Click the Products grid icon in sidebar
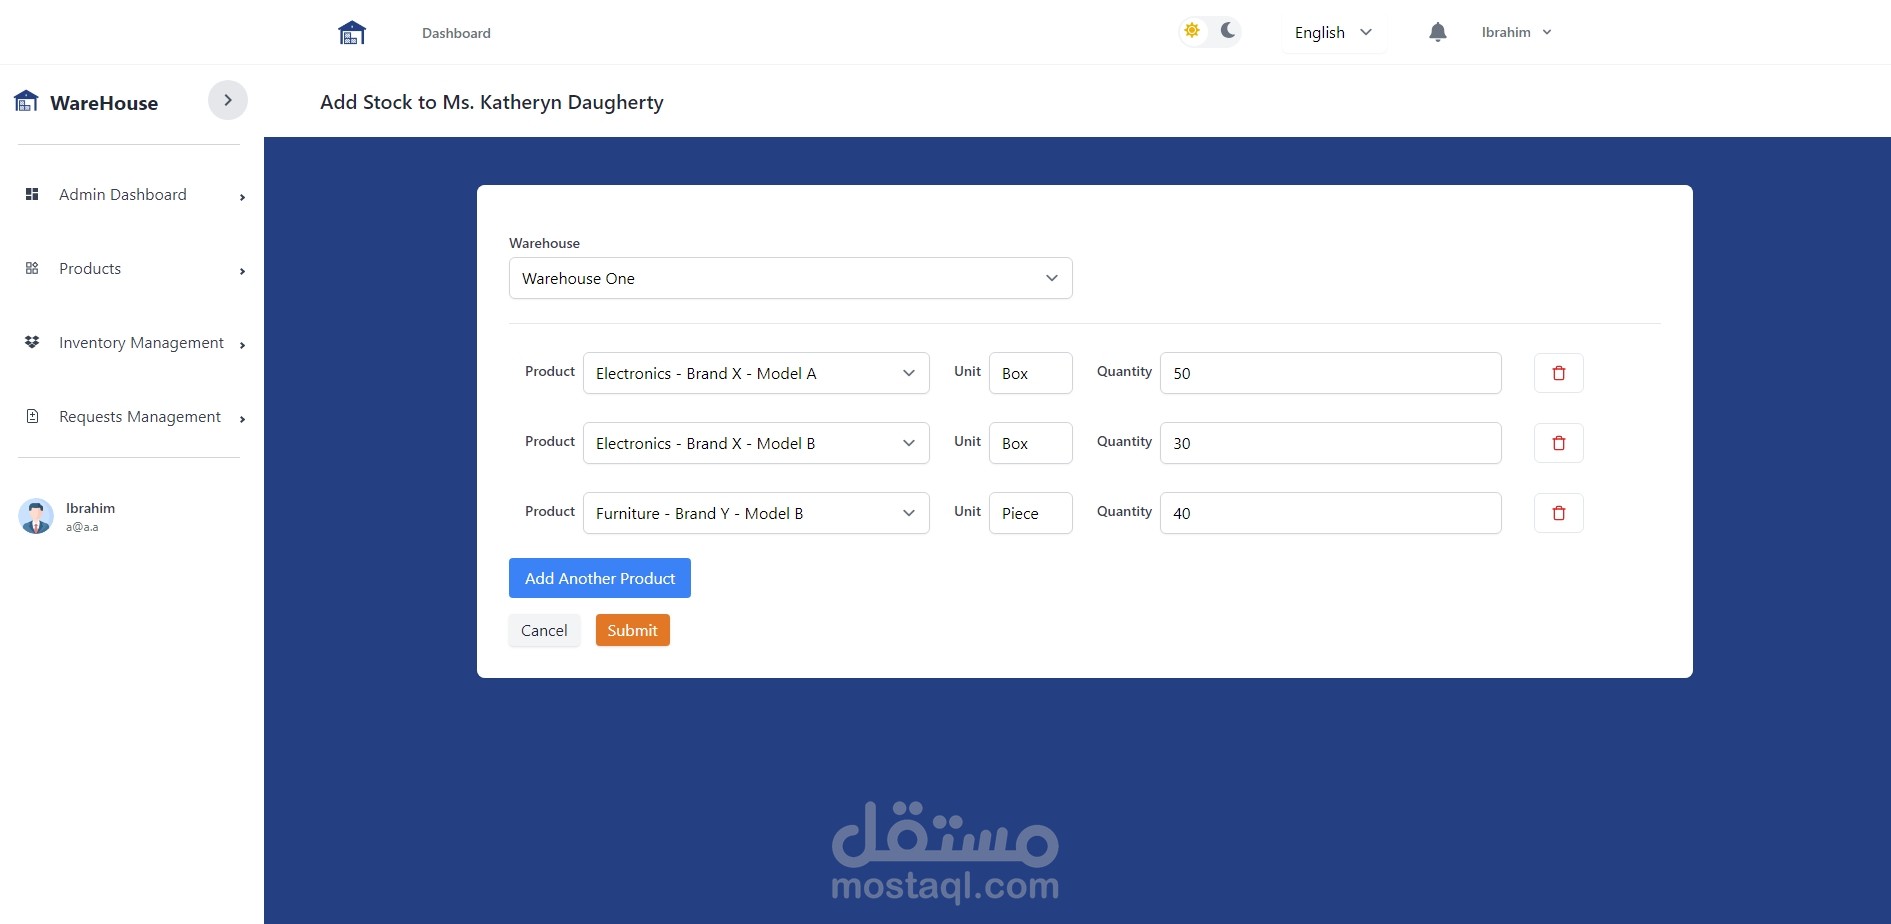1891x924 pixels. [x=31, y=268]
